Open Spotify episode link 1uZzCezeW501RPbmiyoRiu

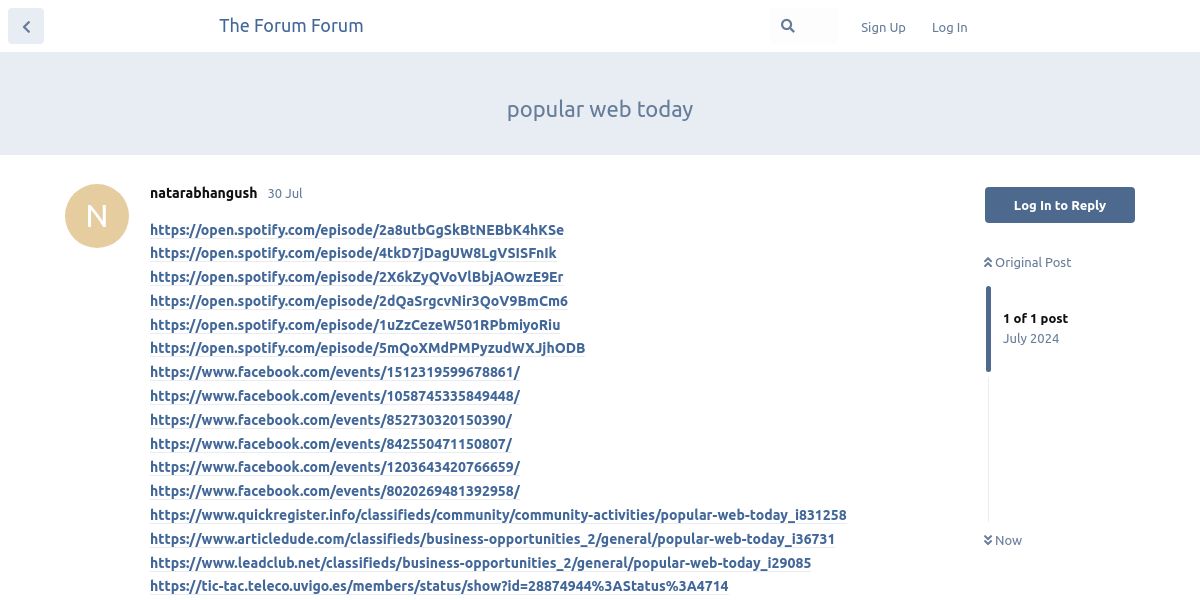tap(355, 325)
